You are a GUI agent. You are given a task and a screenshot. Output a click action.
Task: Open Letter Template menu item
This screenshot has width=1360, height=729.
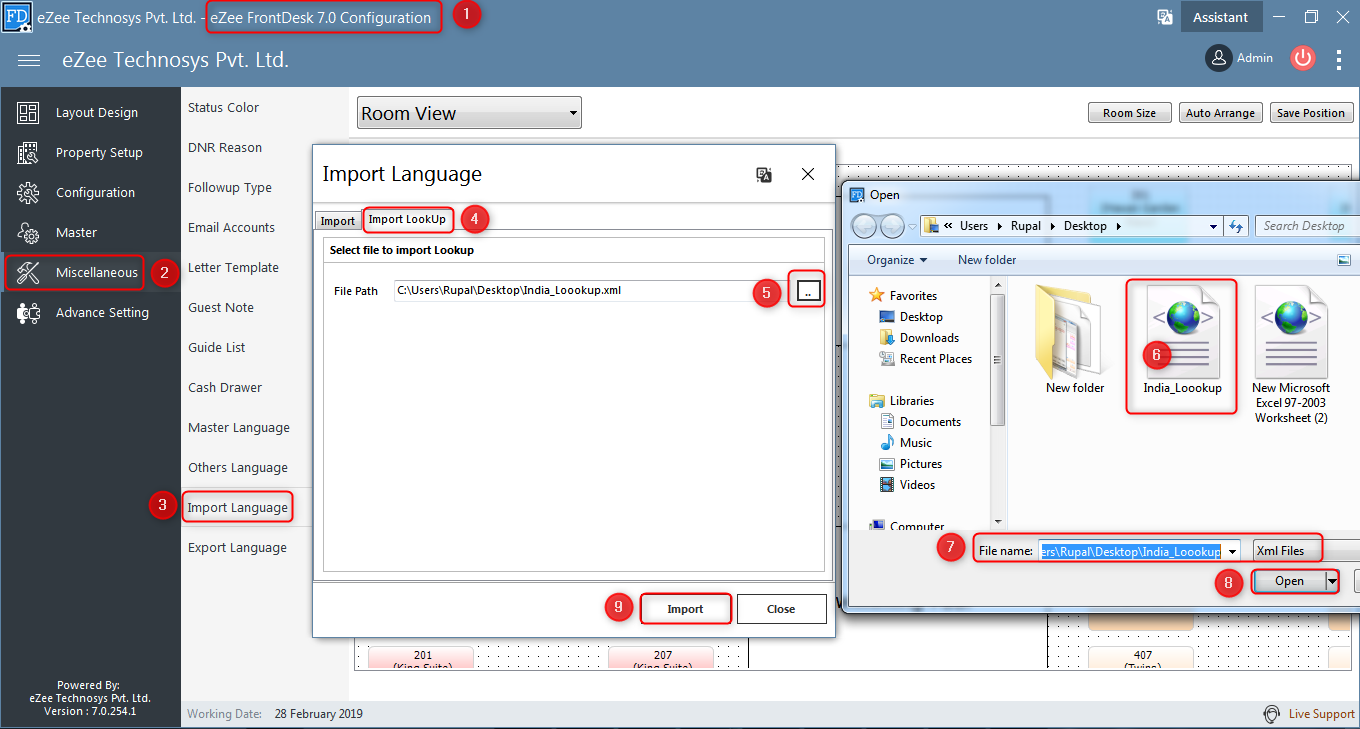click(233, 267)
